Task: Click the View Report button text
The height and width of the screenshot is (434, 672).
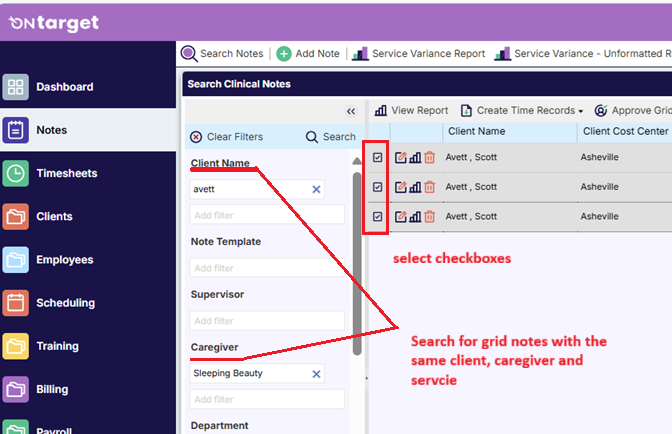Action: (x=420, y=111)
